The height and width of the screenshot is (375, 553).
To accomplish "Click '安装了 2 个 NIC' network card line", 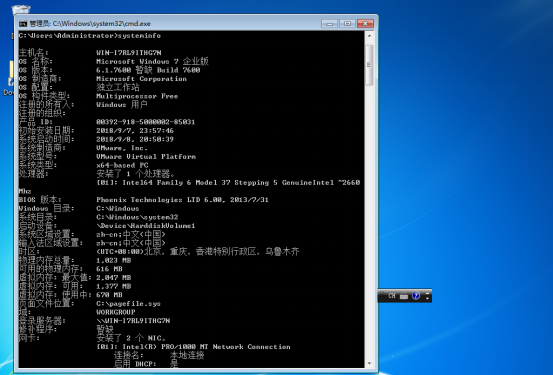I will 131,338.
